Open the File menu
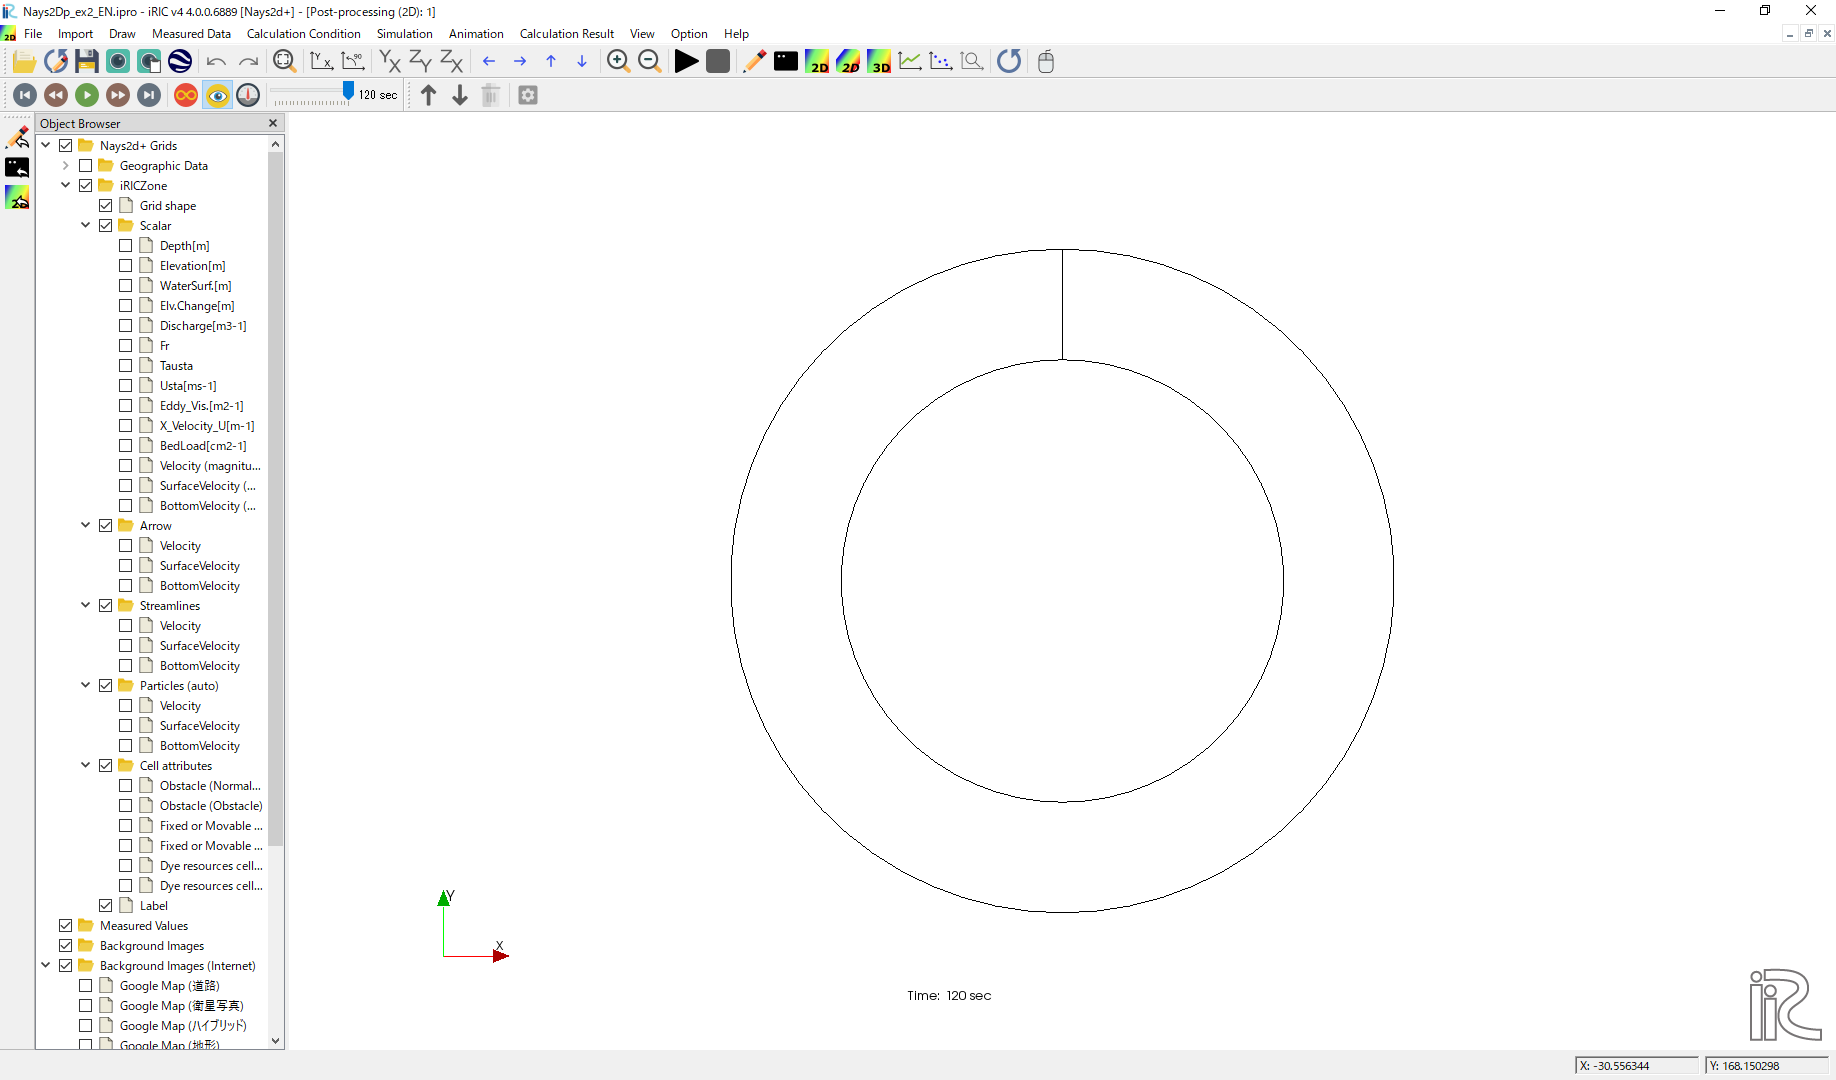The width and height of the screenshot is (1836, 1080). [33, 34]
